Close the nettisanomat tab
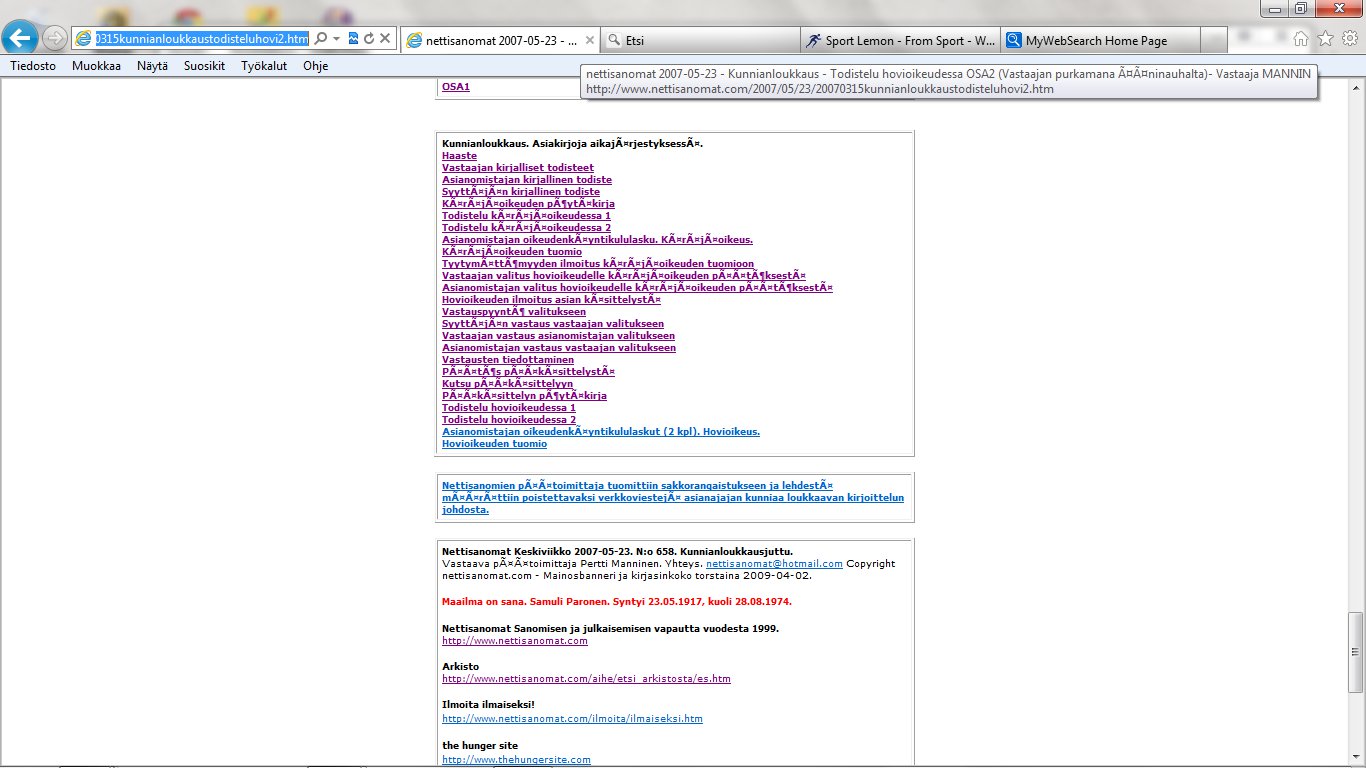Viewport: 1366px width, 768px height. point(589,41)
